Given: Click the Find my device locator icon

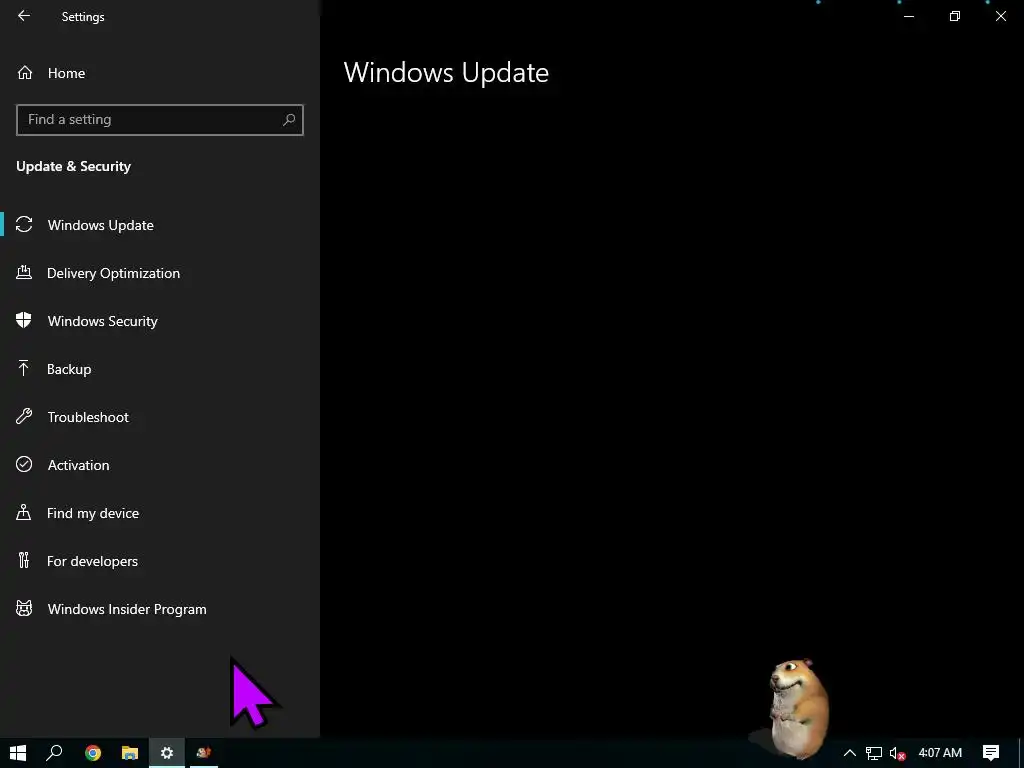Looking at the screenshot, I should click(x=24, y=512).
